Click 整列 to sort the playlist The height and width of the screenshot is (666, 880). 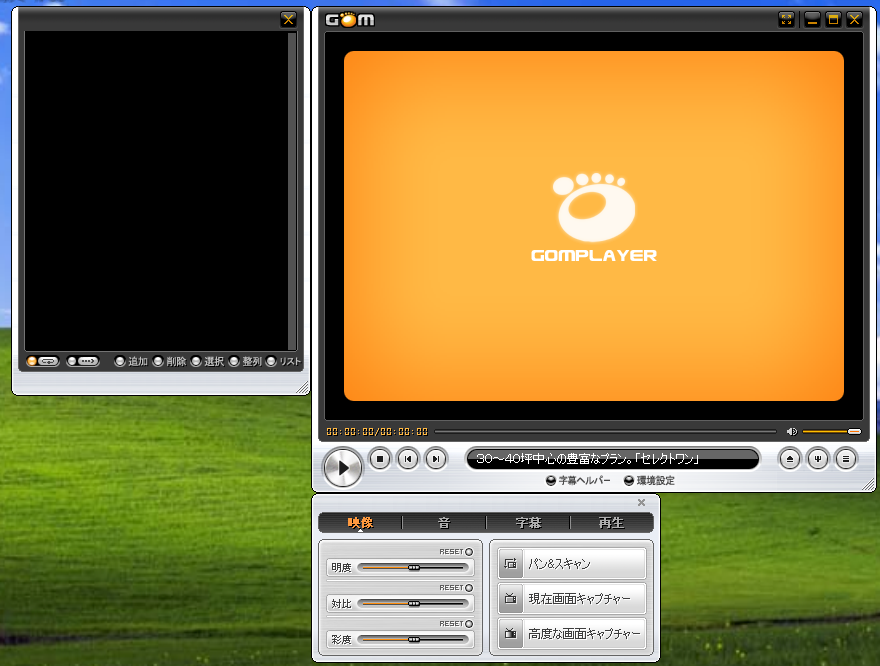coord(246,361)
